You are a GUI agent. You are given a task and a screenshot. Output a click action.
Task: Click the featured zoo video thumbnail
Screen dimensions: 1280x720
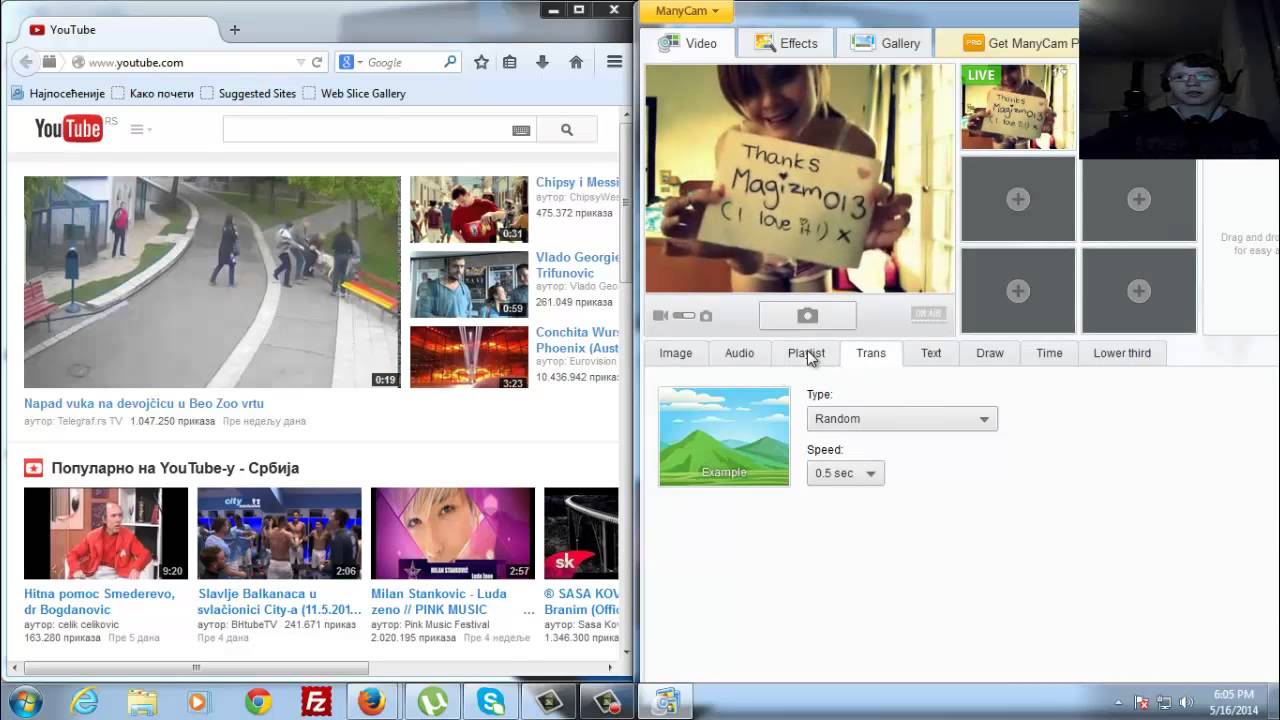[212, 282]
